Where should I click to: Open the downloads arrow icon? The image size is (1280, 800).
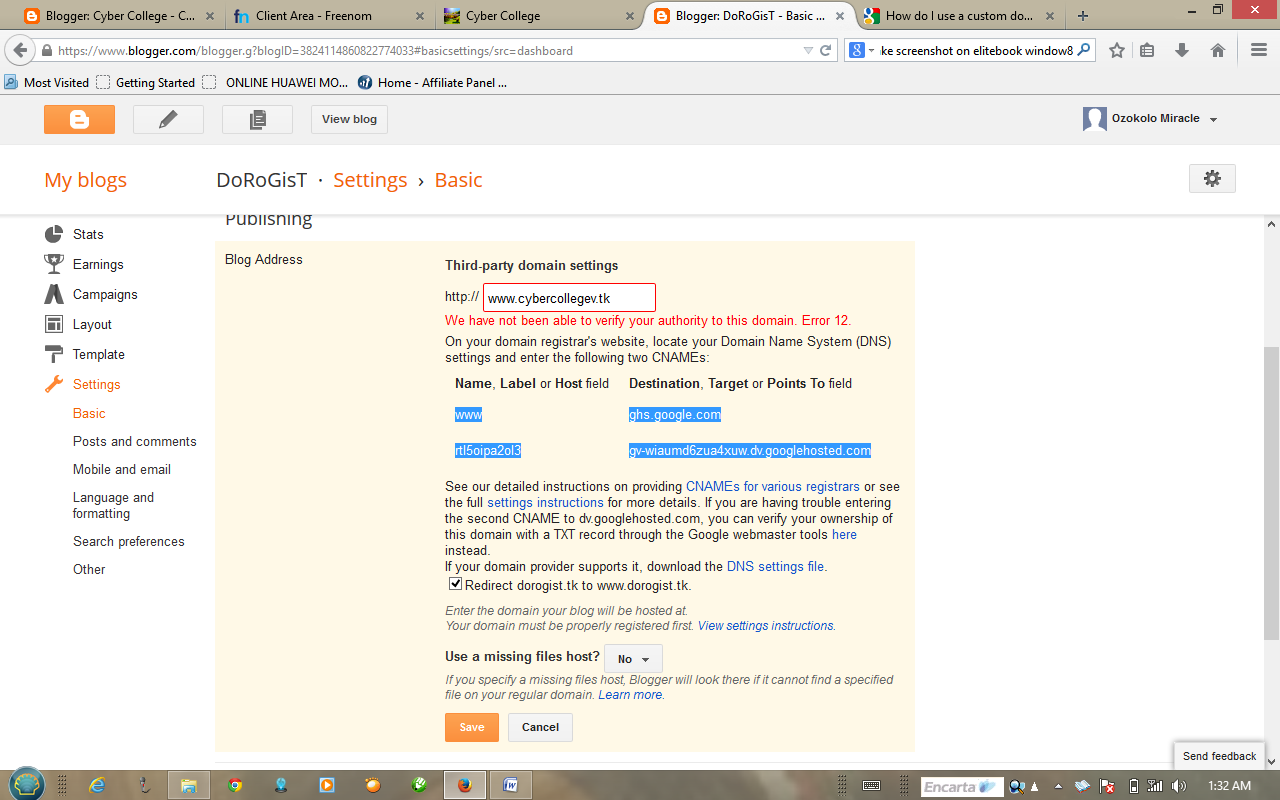(x=1182, y=50)
